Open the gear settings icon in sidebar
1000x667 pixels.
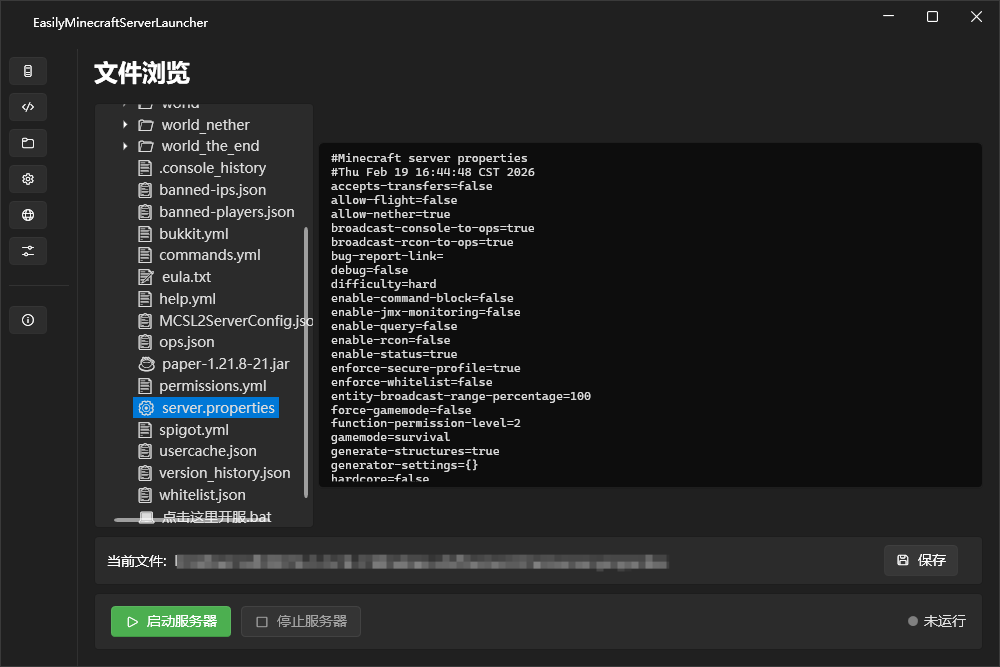click(28, 179)
